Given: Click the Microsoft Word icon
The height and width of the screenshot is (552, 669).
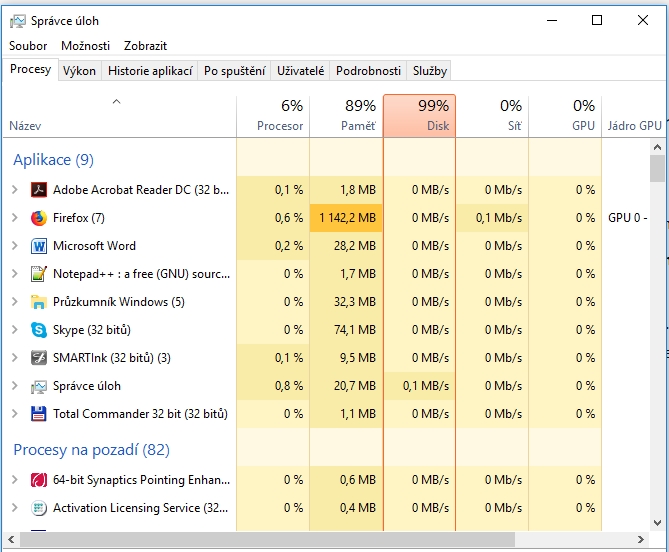Looking at the screenshot, I should (39, 246).
